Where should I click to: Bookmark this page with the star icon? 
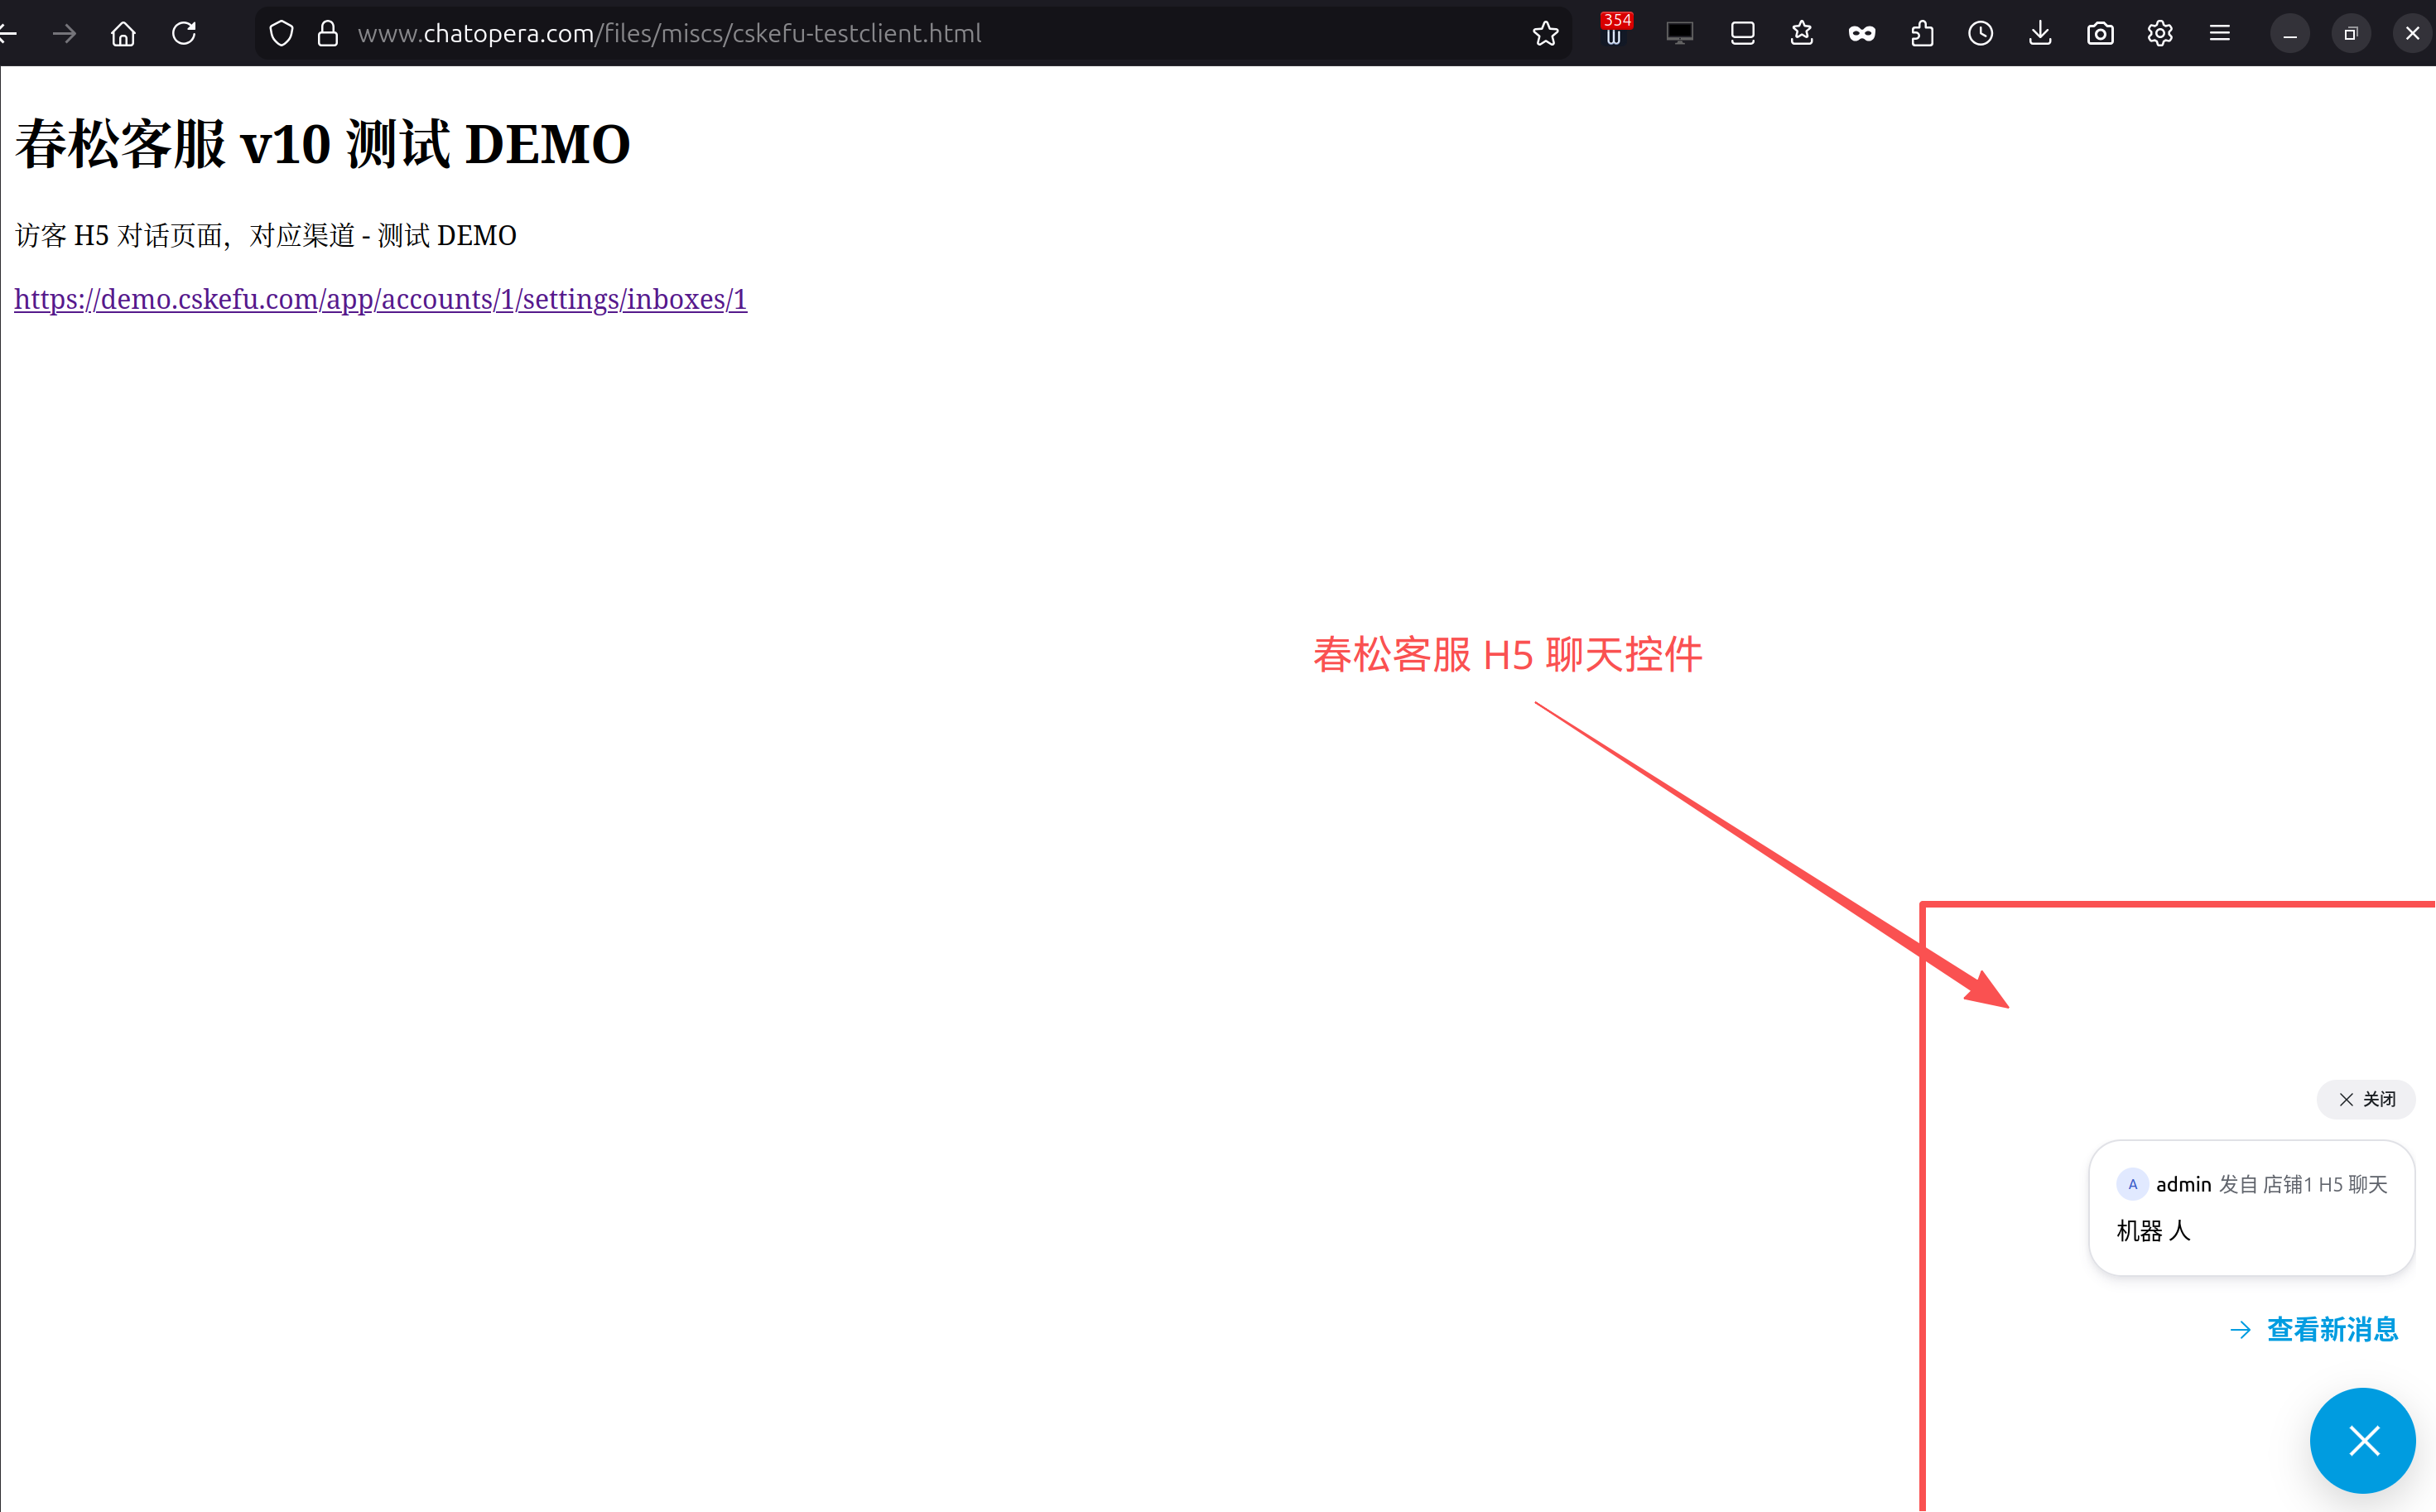coord(1545,34)
